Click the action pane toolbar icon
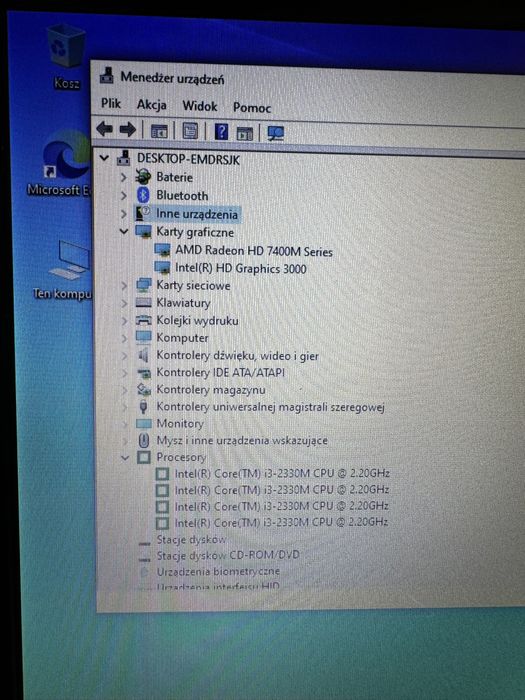 coord(245,133)
